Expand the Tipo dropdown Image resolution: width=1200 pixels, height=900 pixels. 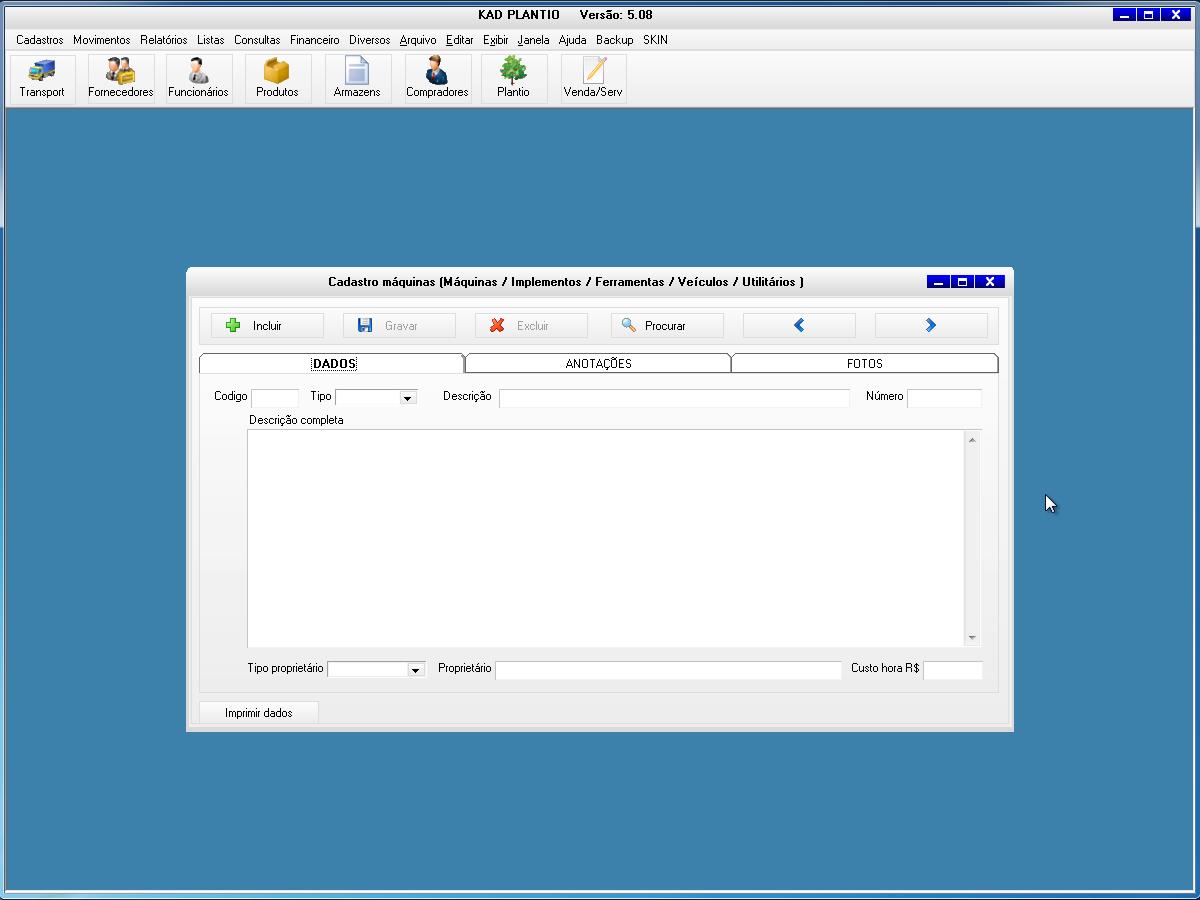point(407,398)
